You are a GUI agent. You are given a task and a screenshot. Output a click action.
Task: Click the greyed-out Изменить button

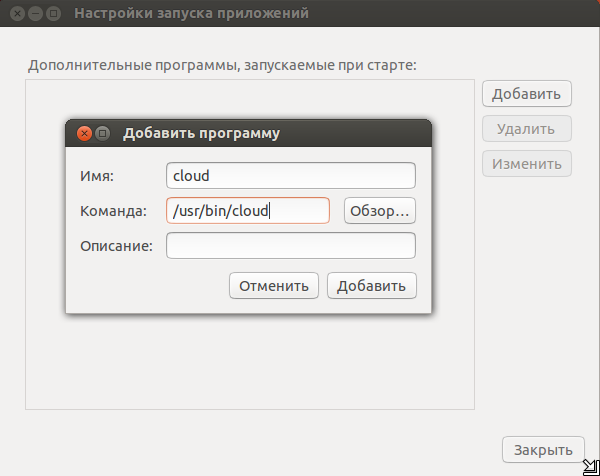(527, 163)
